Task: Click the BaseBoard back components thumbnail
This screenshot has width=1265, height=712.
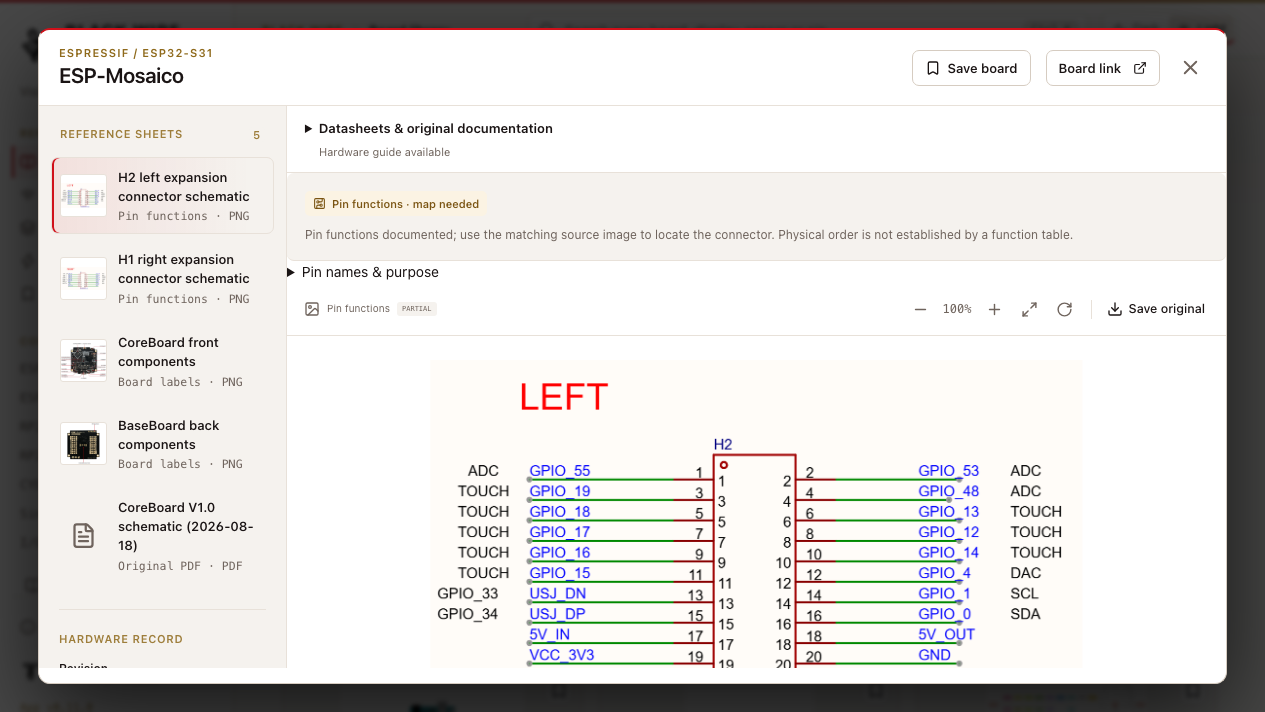Action: 83,444
